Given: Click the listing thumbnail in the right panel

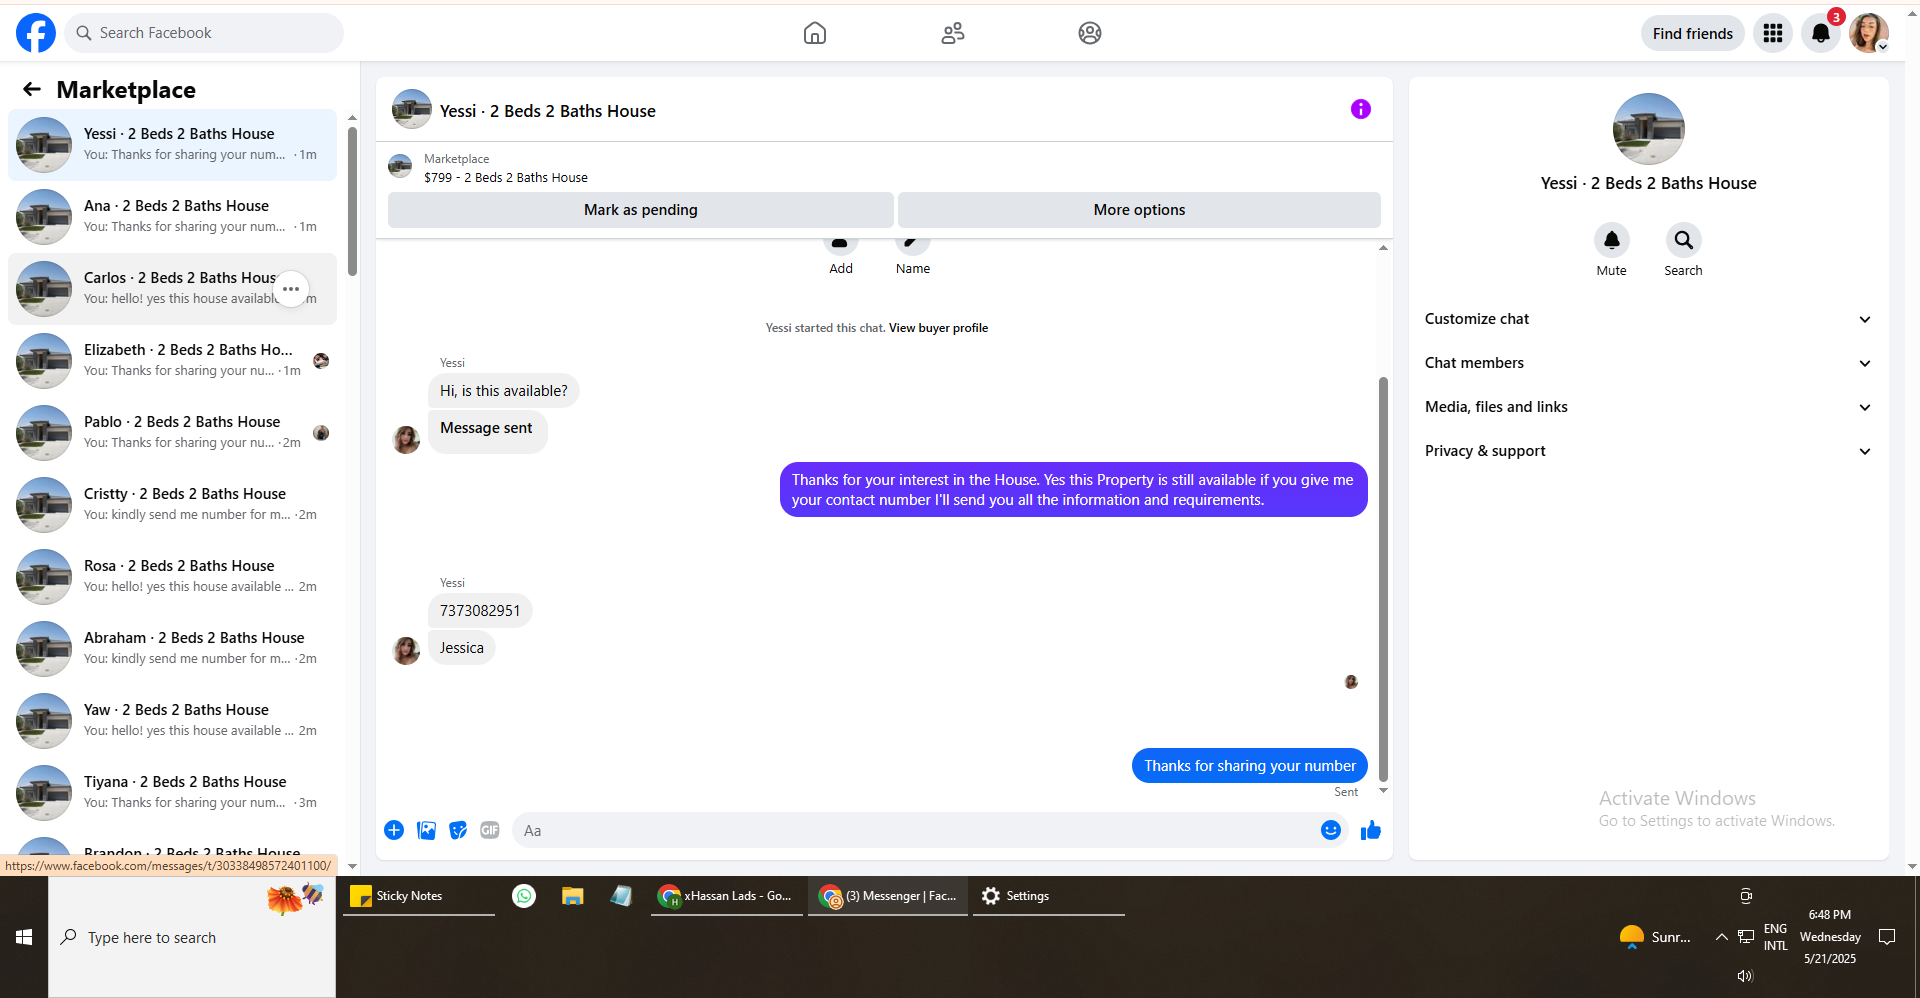Looking at the screenshot, I should click(x=1649, y=129).
